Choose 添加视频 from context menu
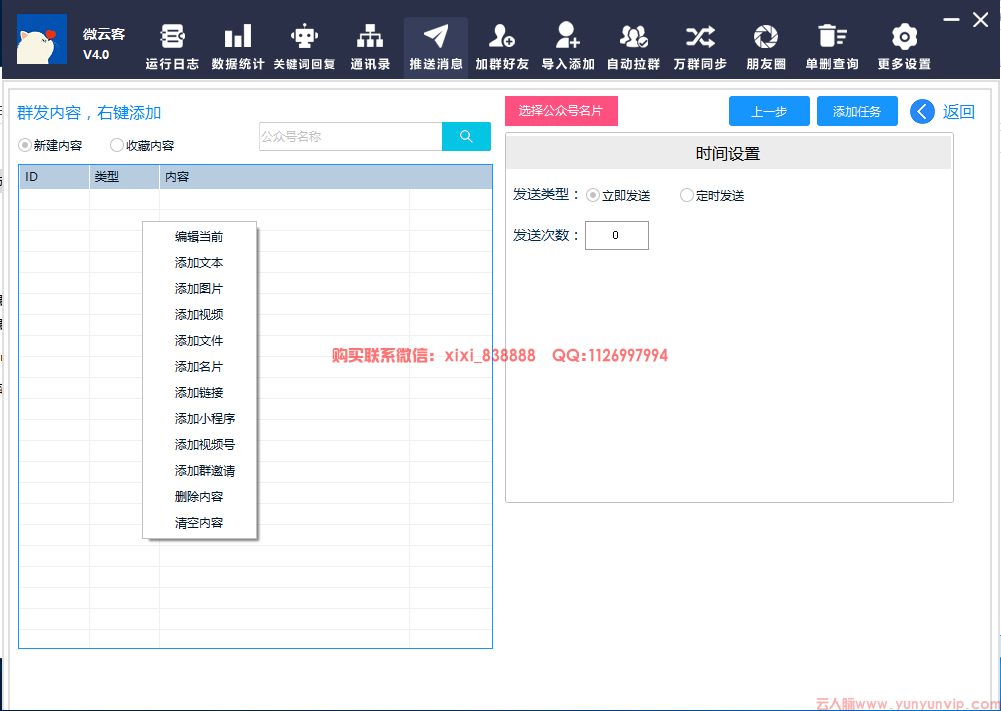 199,315
